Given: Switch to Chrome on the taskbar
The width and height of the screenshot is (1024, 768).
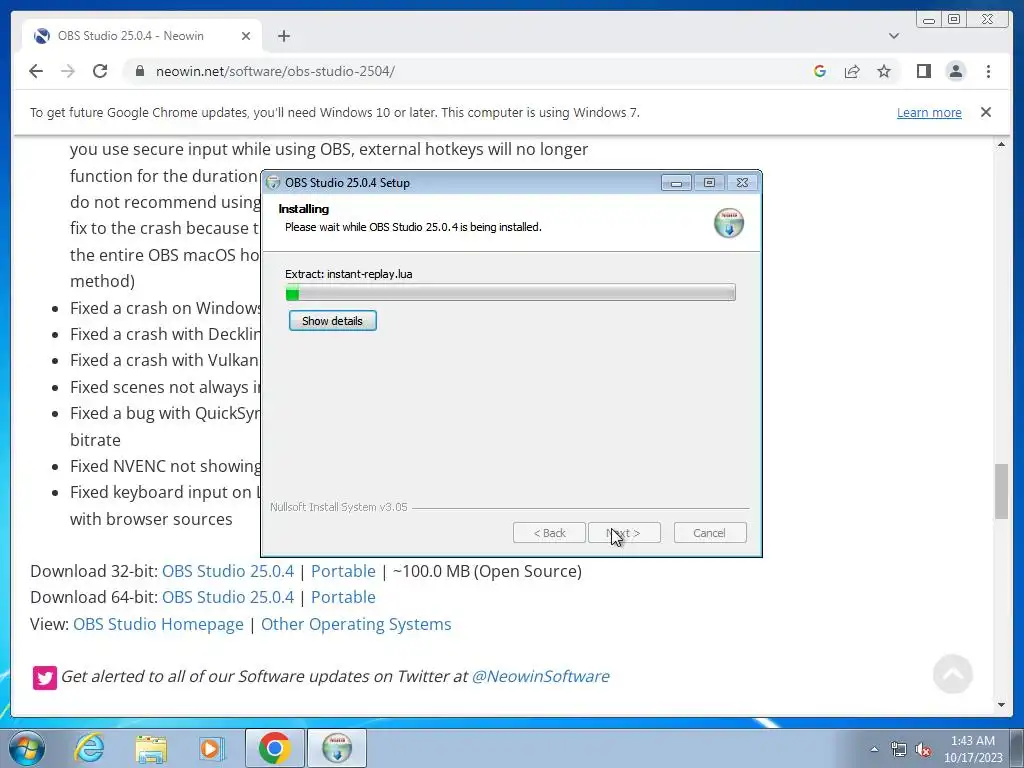Looking at the screenshot, I should 274,748.
